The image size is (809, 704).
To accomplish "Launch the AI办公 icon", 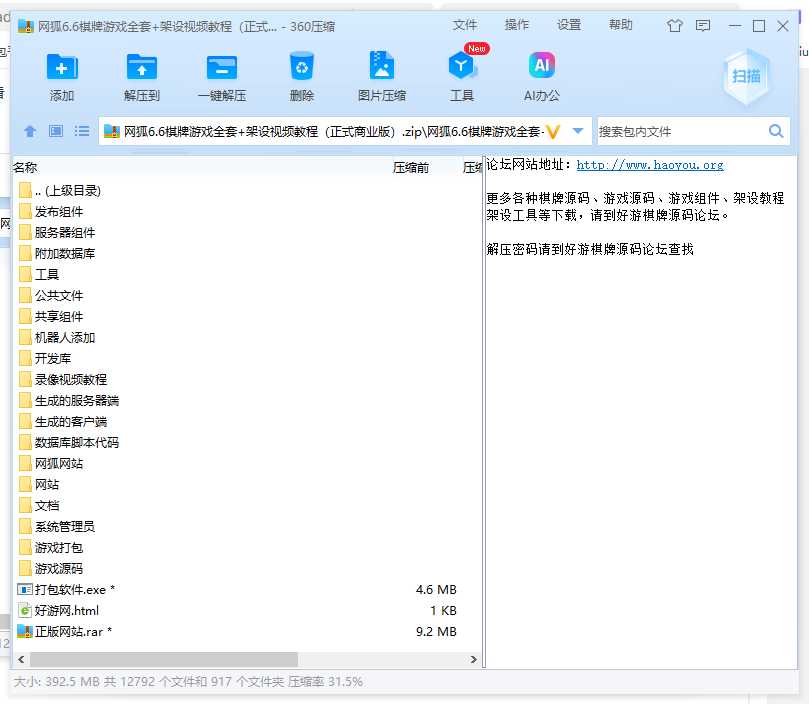I will coord(542,65).
